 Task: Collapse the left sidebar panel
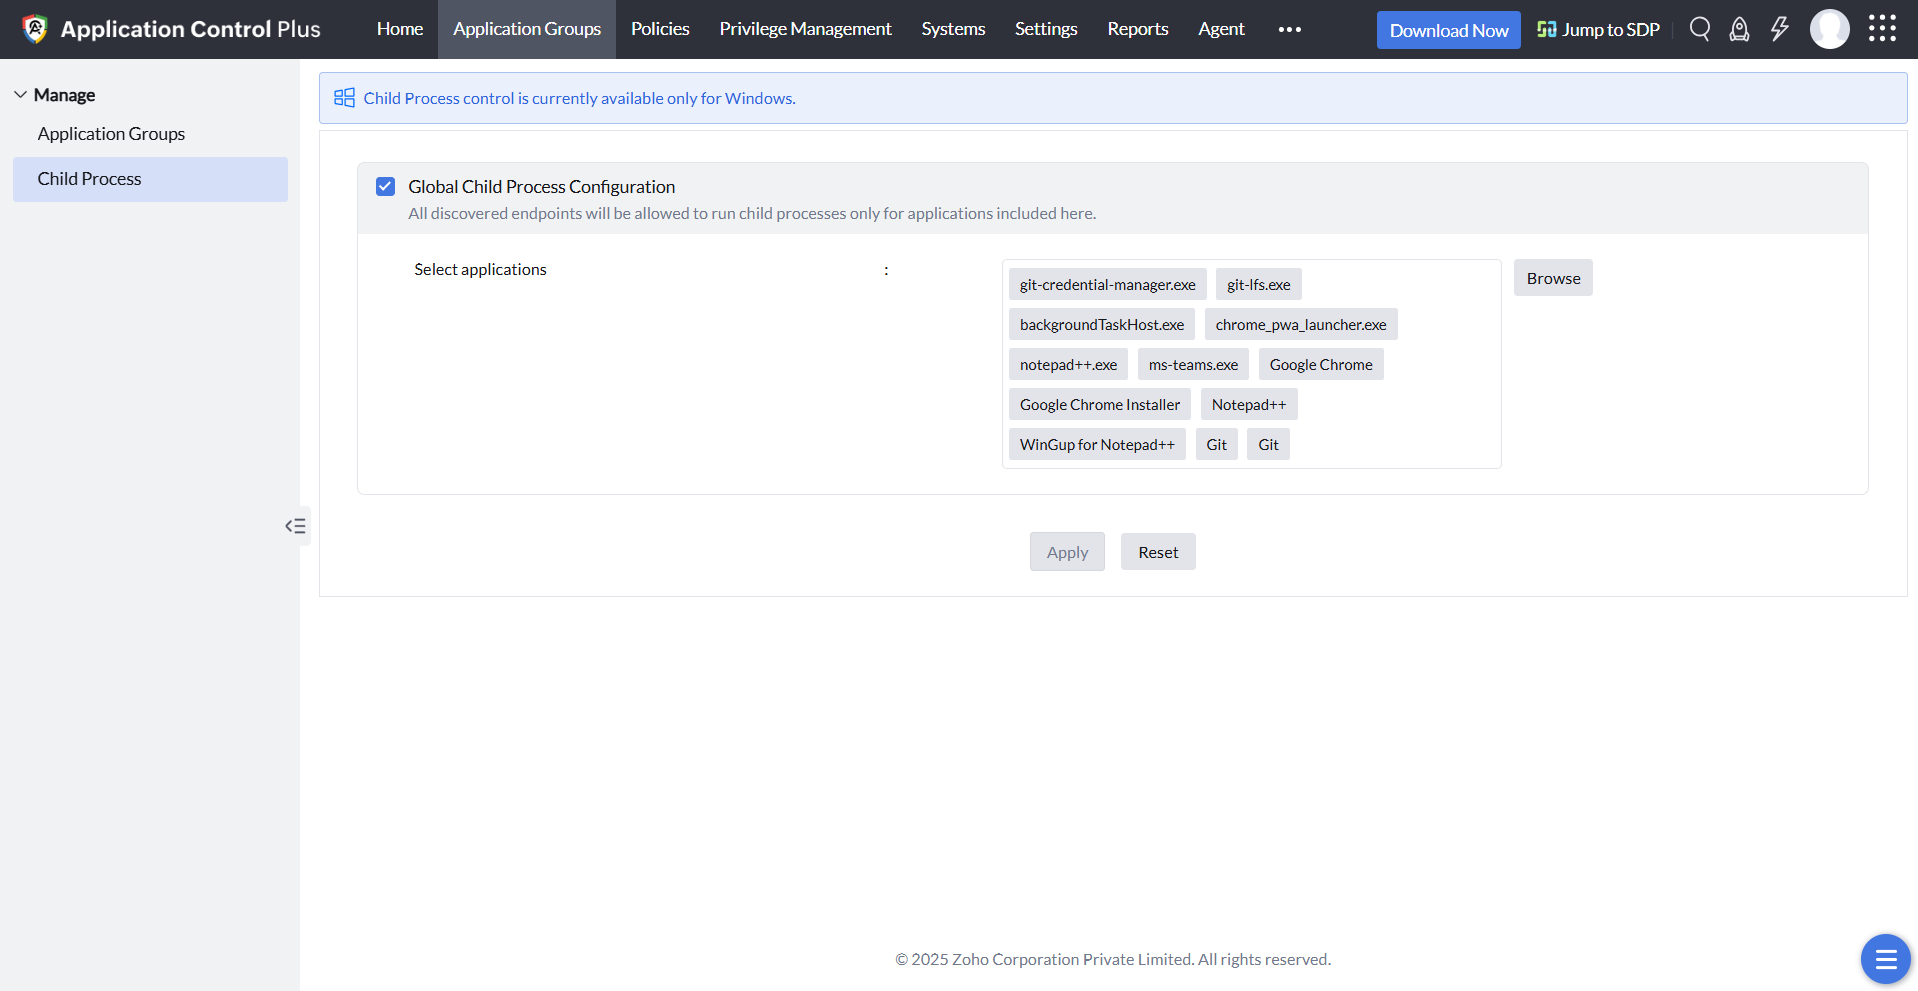[x=296, y=526]
